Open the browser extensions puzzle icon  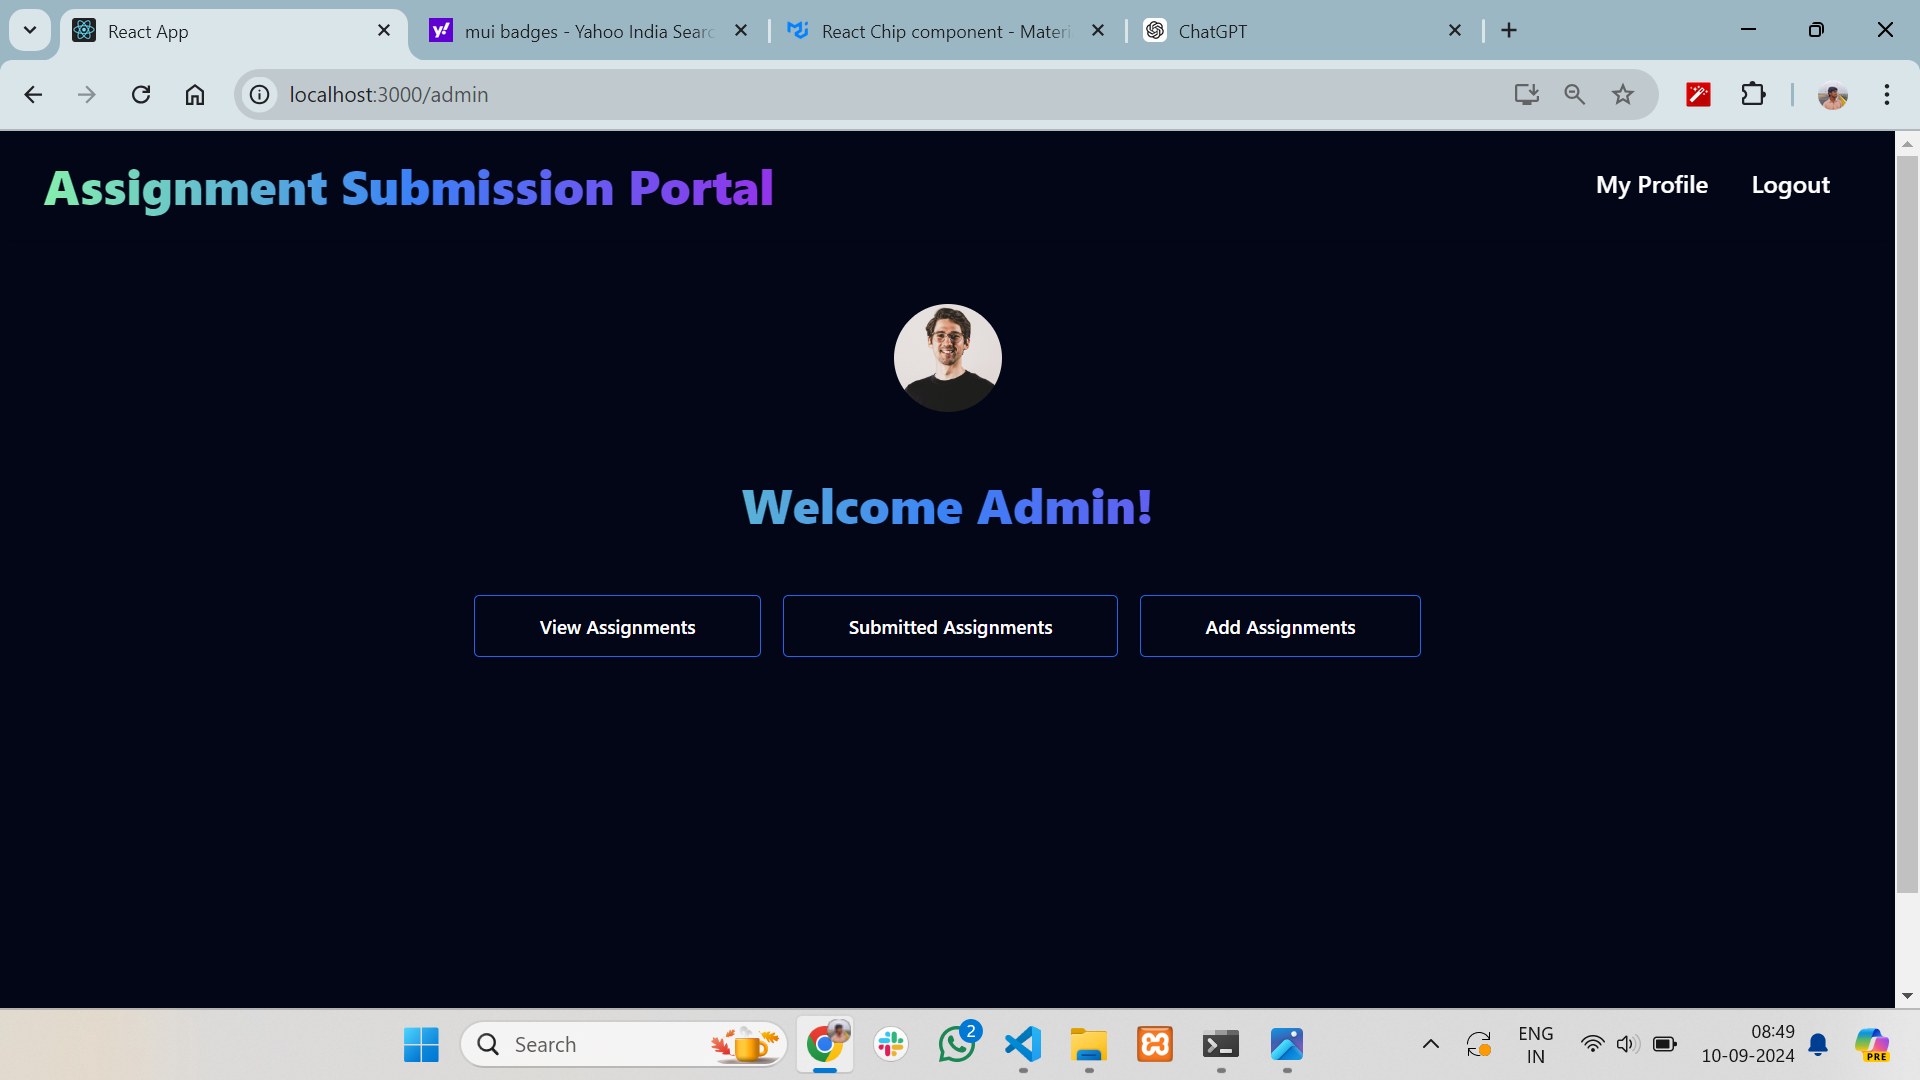click(x=1753, y=94)
